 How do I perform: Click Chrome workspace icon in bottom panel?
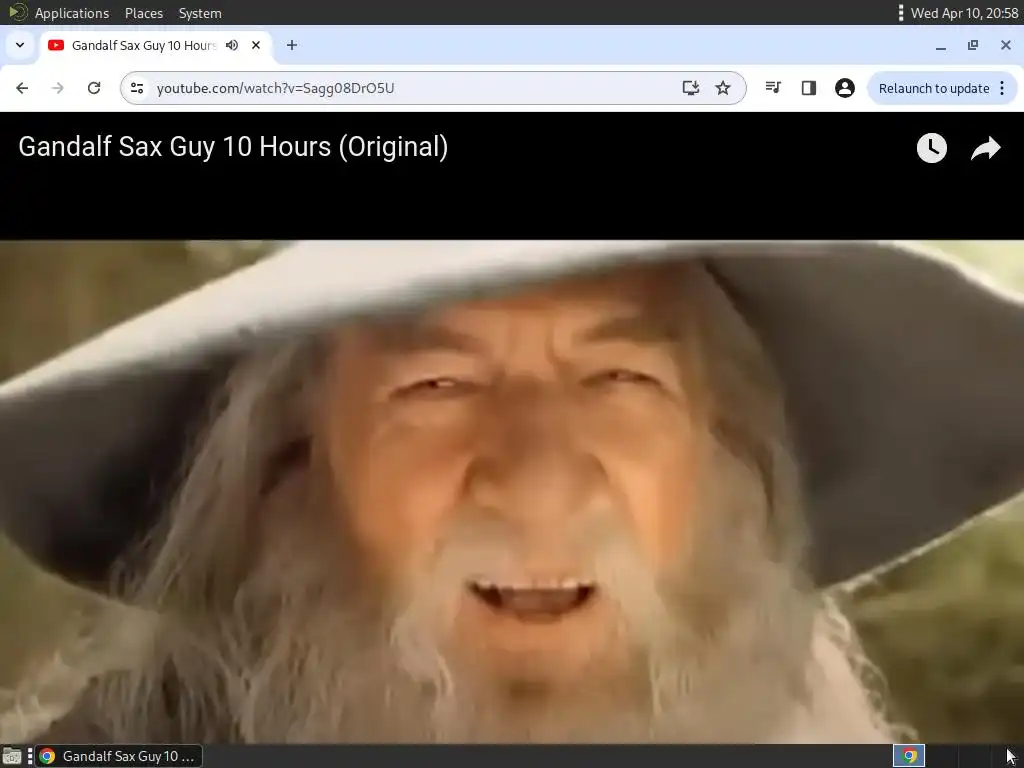pyautogui.click(x=909, y=756)
